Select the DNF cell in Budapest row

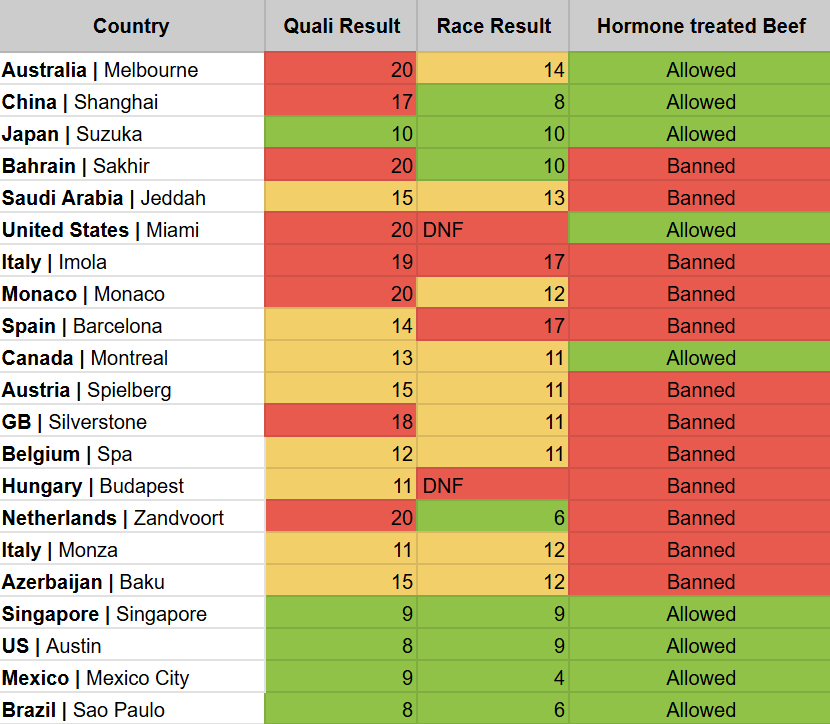point(494,486)
